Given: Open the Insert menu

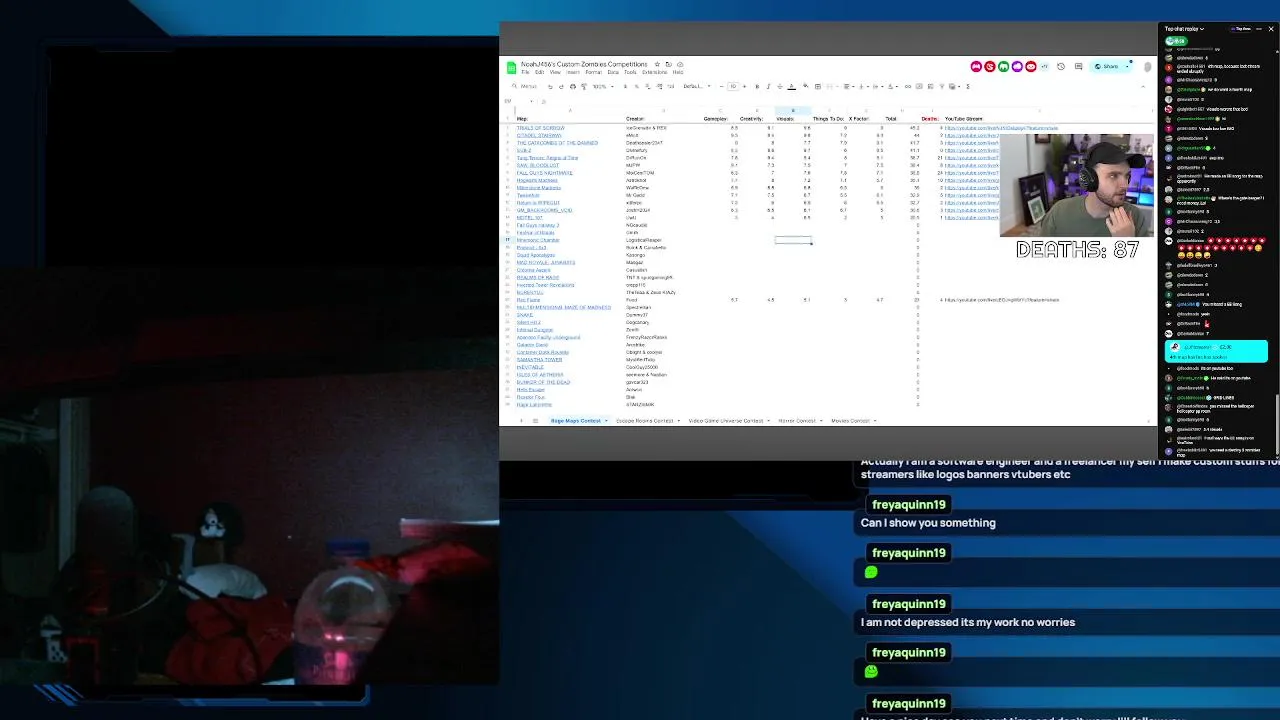Looking at the screenshot, I should (x=573, y=72).
